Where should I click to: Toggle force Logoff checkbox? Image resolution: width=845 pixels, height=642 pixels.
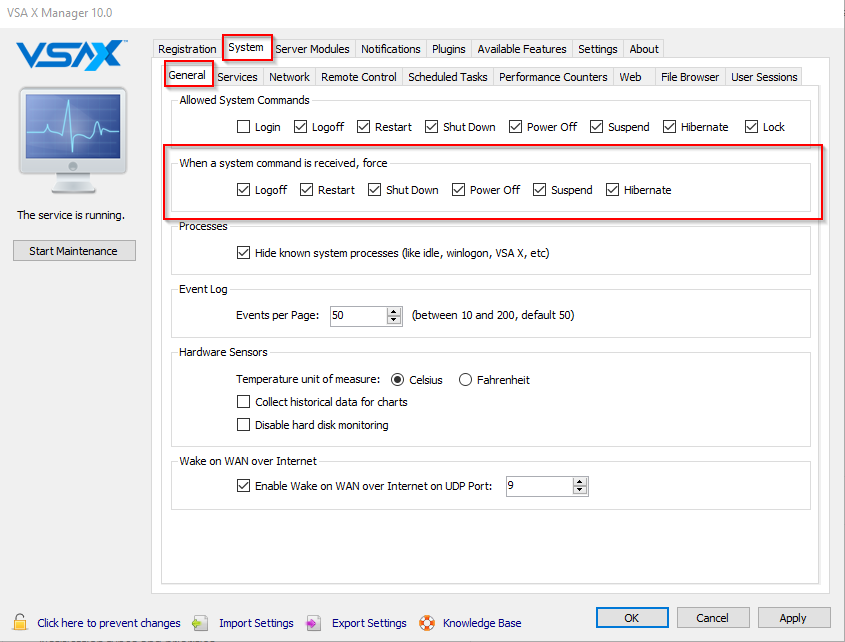click(244, 190)
